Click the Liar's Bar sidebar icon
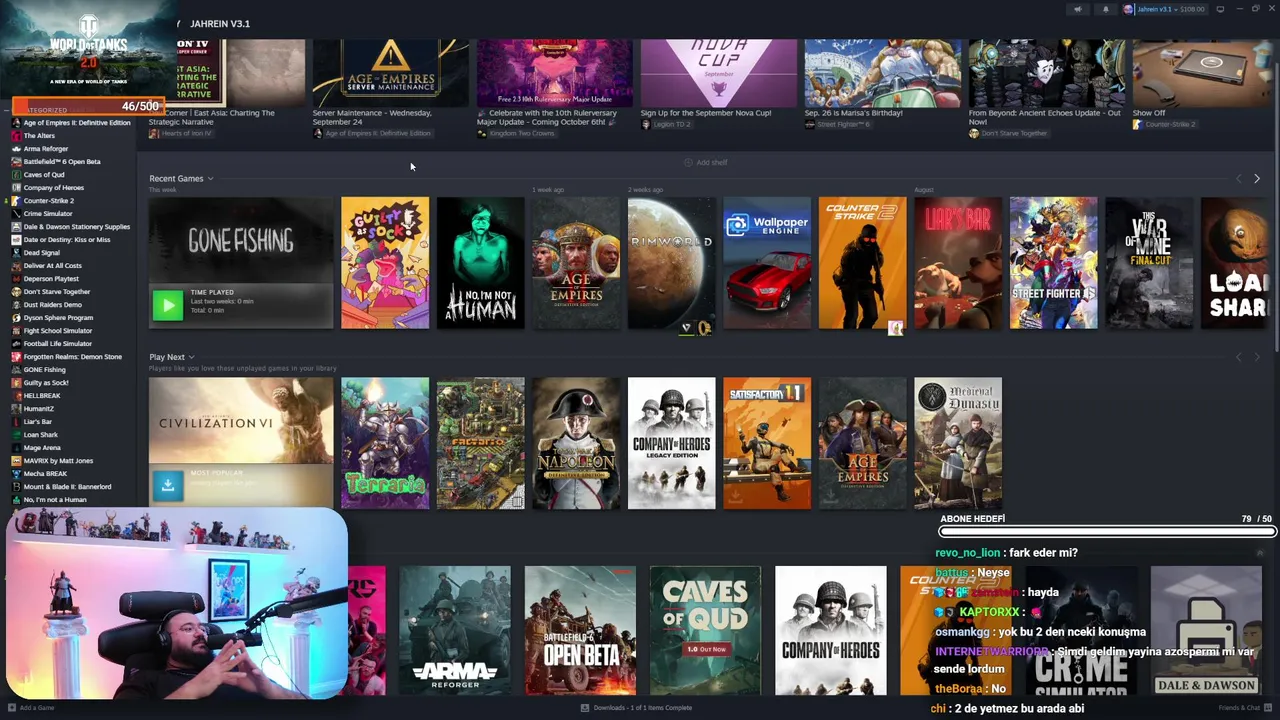 (x=16, y=422)
